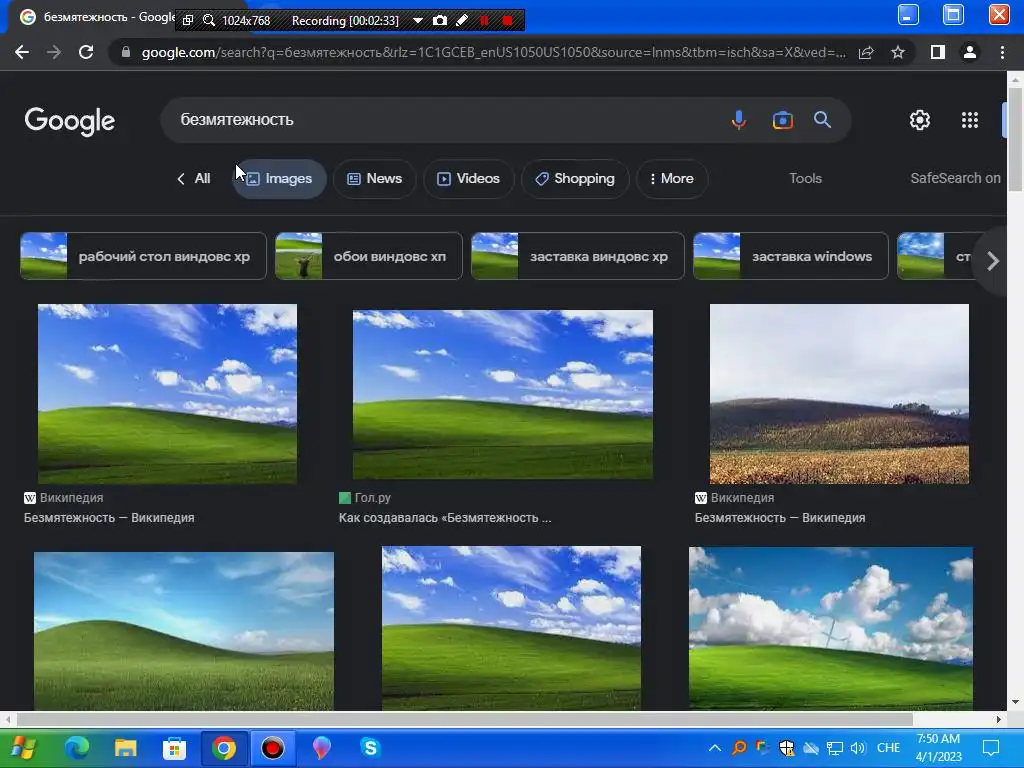1024x768 pixels.
Task: Open Skype from the taskbar
Action: (x=370, y=748)
